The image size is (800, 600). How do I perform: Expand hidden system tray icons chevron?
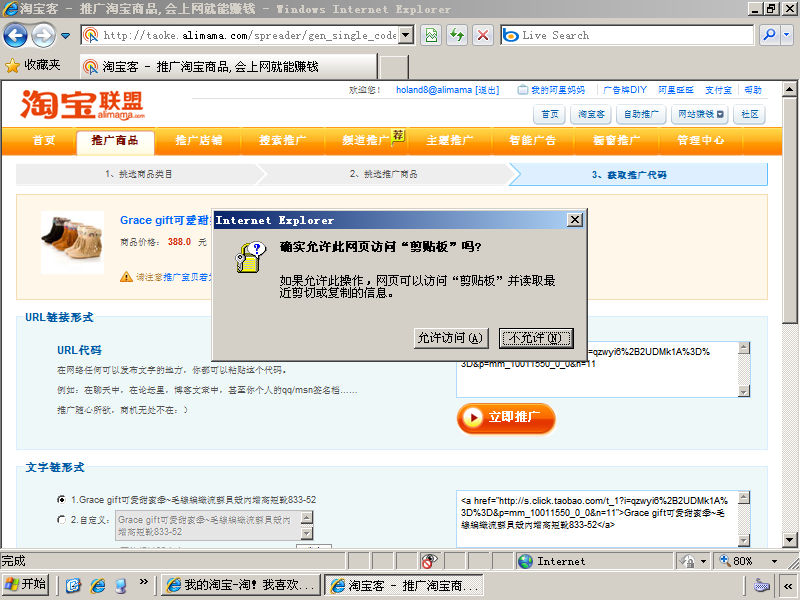788,586
